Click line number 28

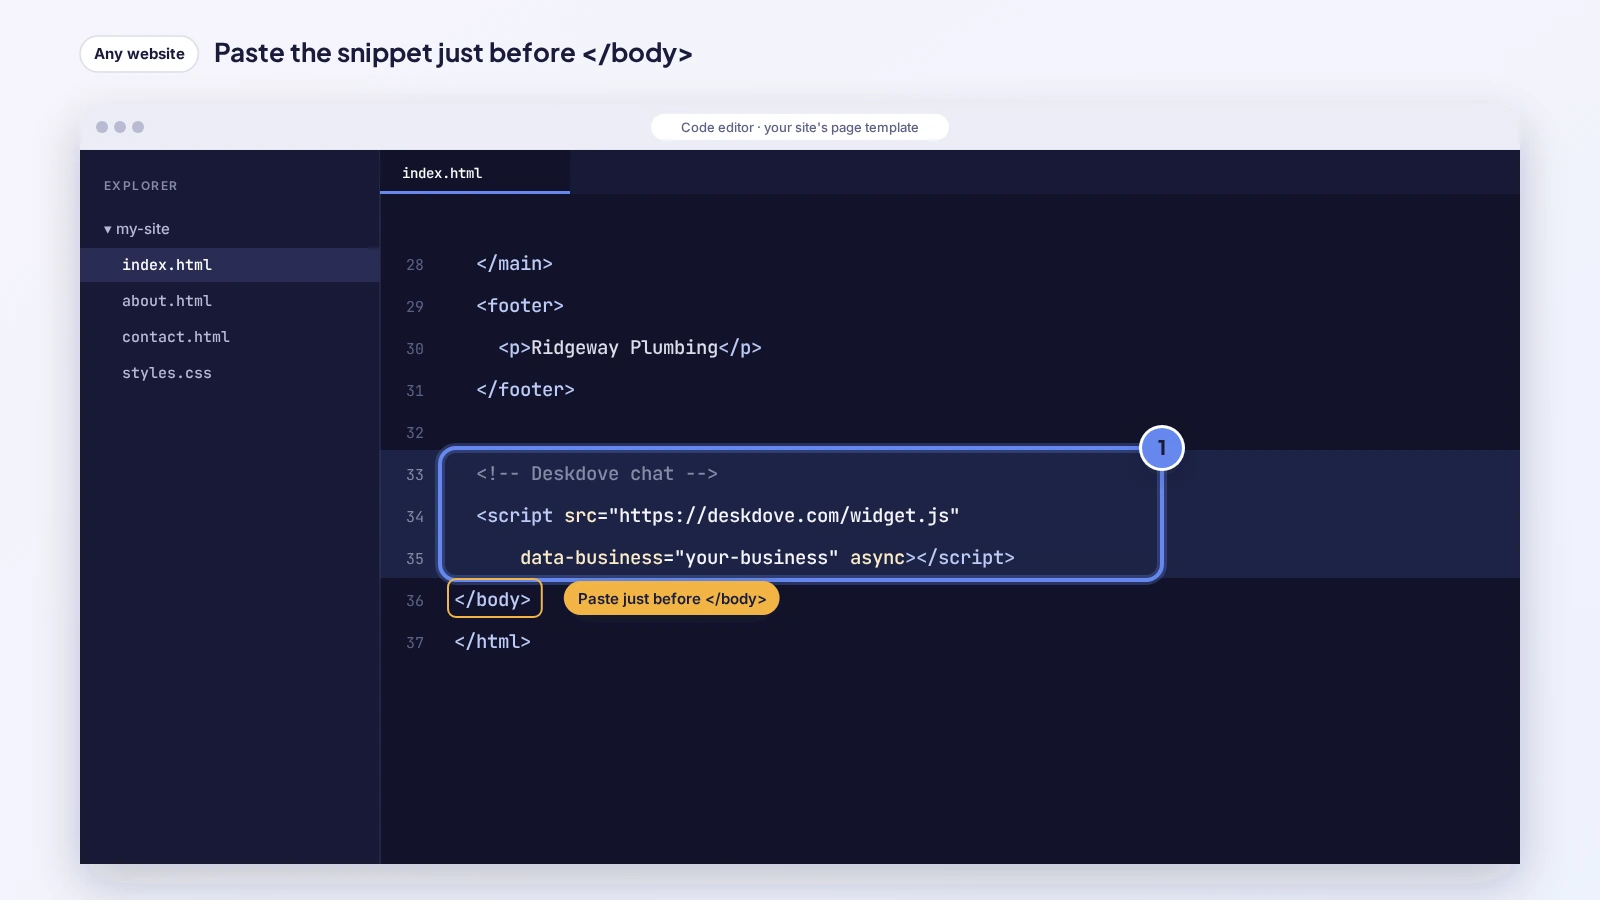415,265
